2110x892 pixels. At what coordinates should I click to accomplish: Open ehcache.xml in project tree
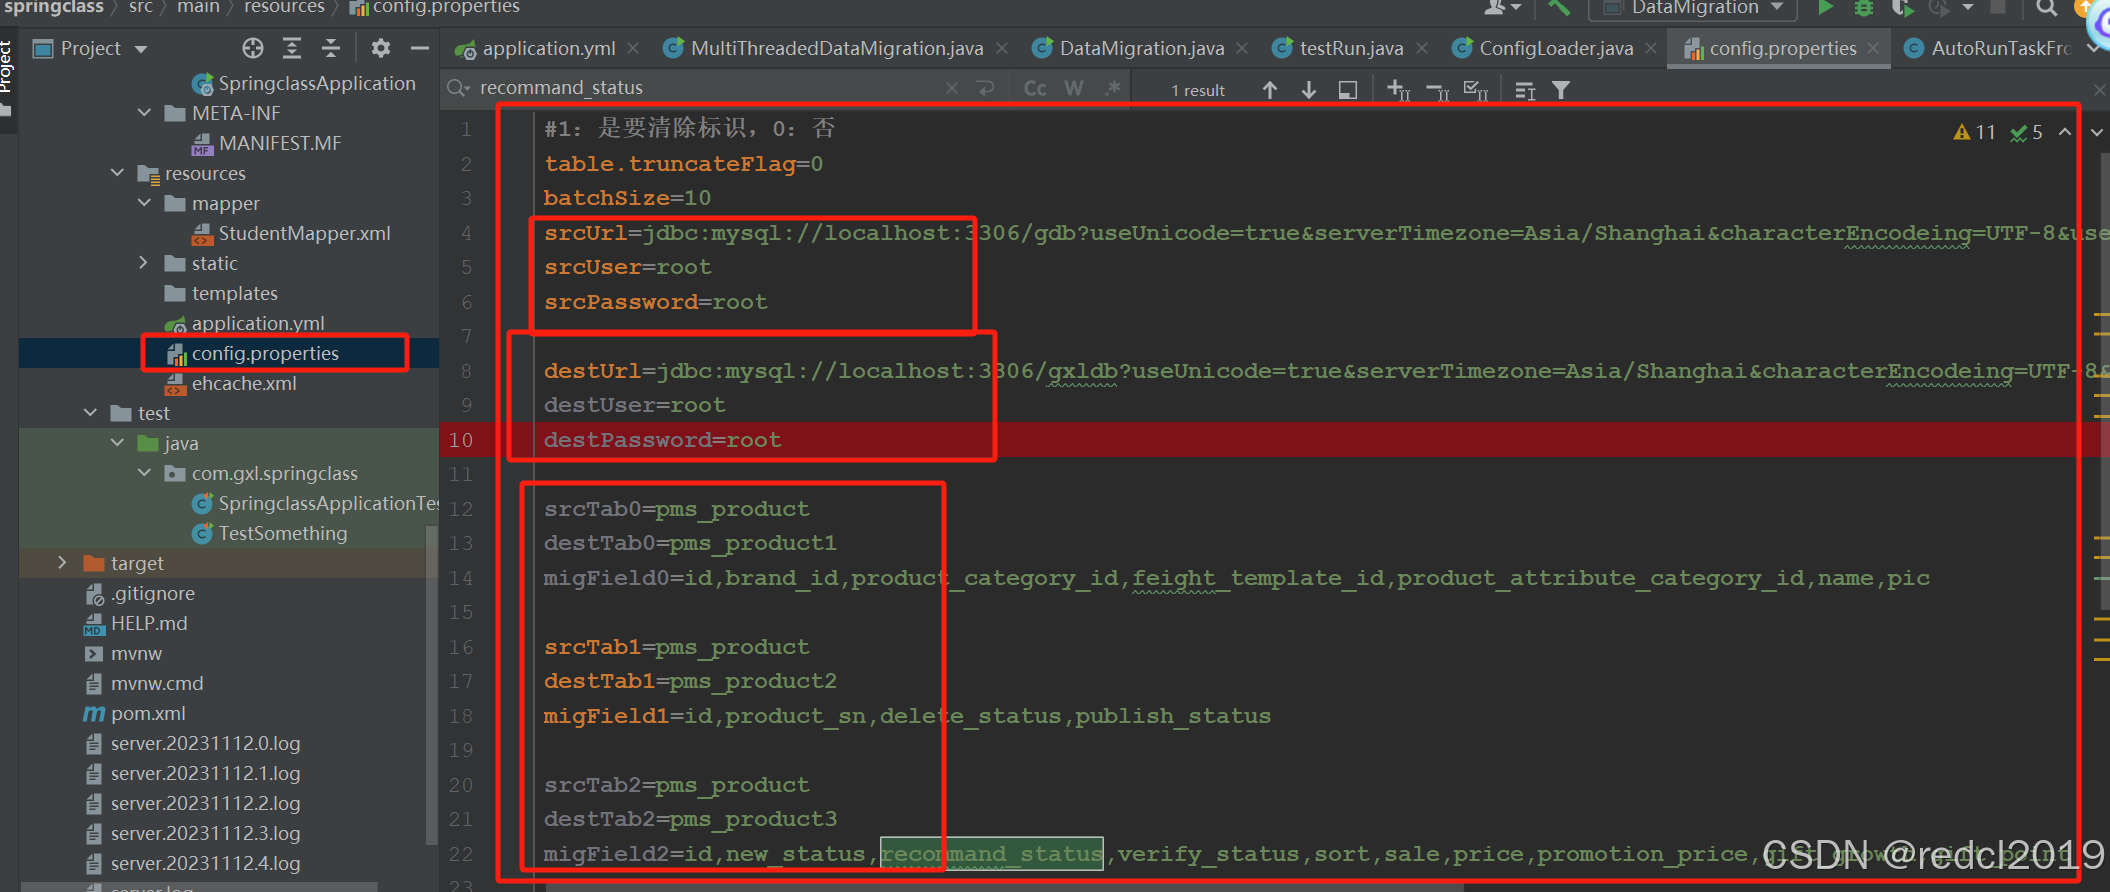click(244, 383)
